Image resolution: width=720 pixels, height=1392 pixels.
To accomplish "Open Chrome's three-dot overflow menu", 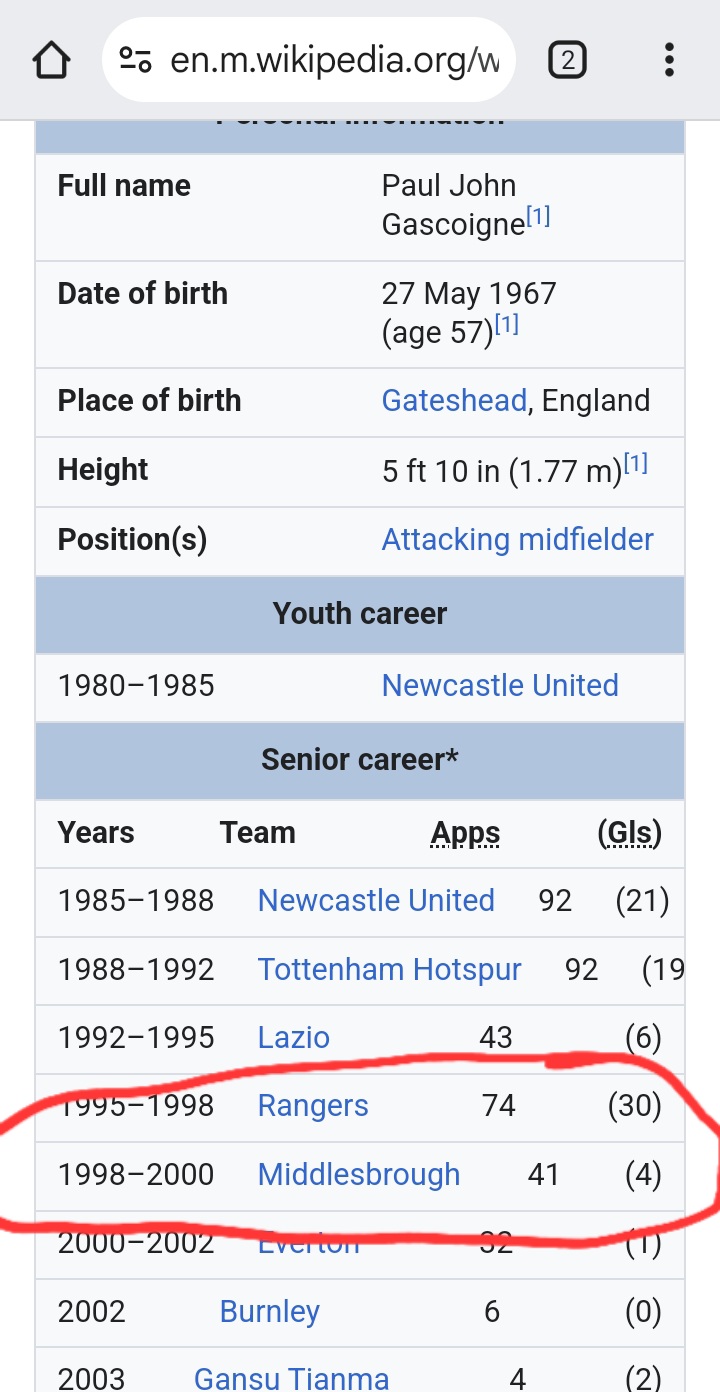I will click(x=669, y=61).
